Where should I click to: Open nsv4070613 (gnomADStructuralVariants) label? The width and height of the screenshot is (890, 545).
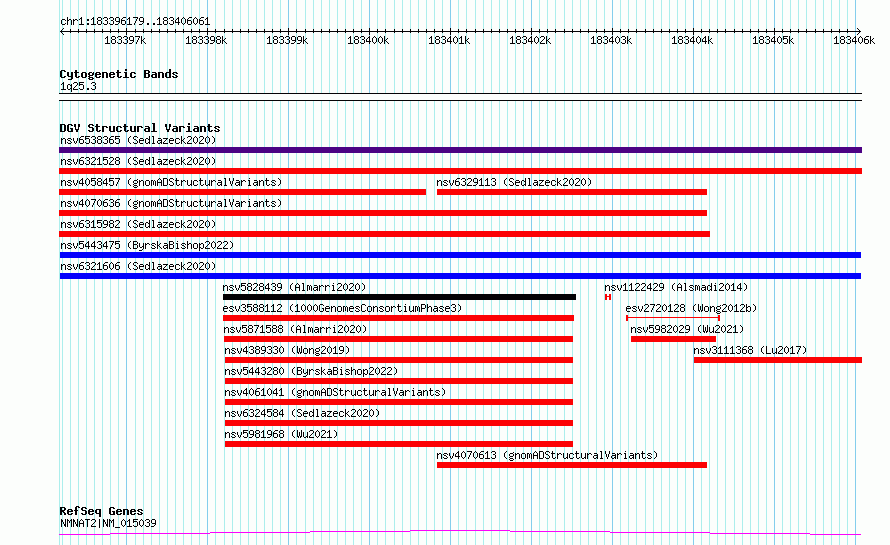(547, 455)
